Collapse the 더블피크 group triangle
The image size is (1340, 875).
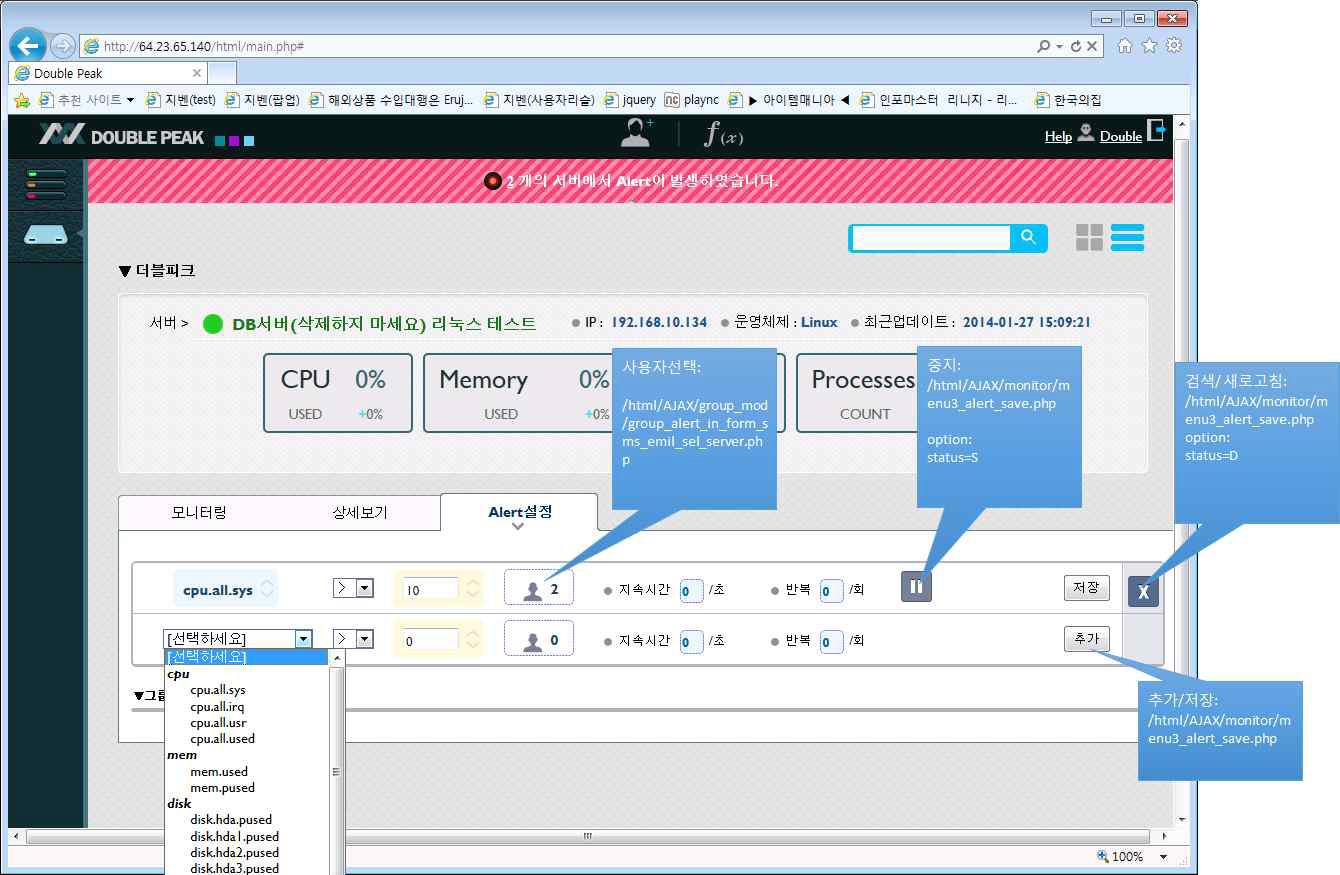pyautogui.click(x=124, y=271)
